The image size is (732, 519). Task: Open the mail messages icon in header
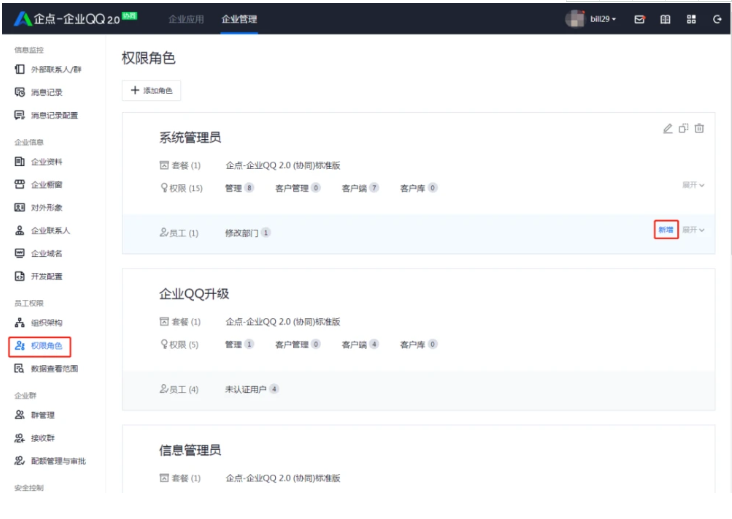pyautogui.click(x=640, y=19)
